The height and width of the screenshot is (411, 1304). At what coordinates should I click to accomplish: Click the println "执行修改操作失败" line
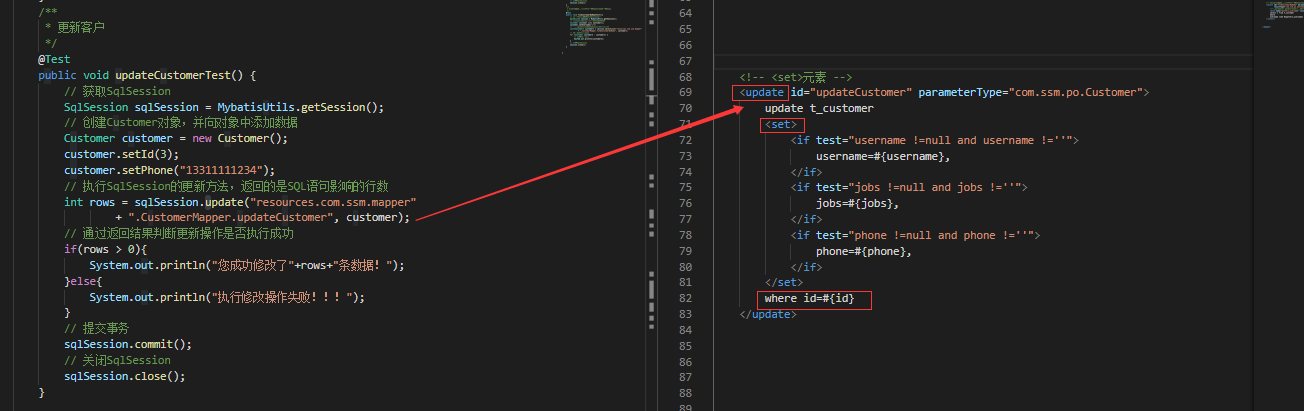point(227,297)
